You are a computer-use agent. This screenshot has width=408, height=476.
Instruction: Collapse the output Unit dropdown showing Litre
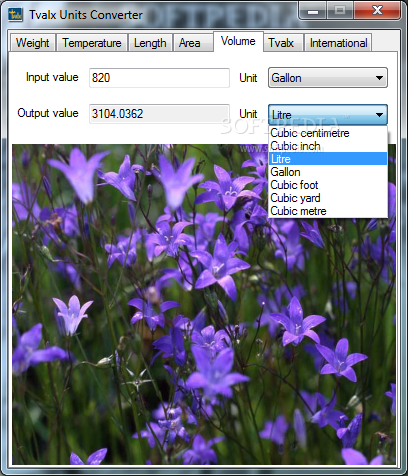click(x=328, y=115)
